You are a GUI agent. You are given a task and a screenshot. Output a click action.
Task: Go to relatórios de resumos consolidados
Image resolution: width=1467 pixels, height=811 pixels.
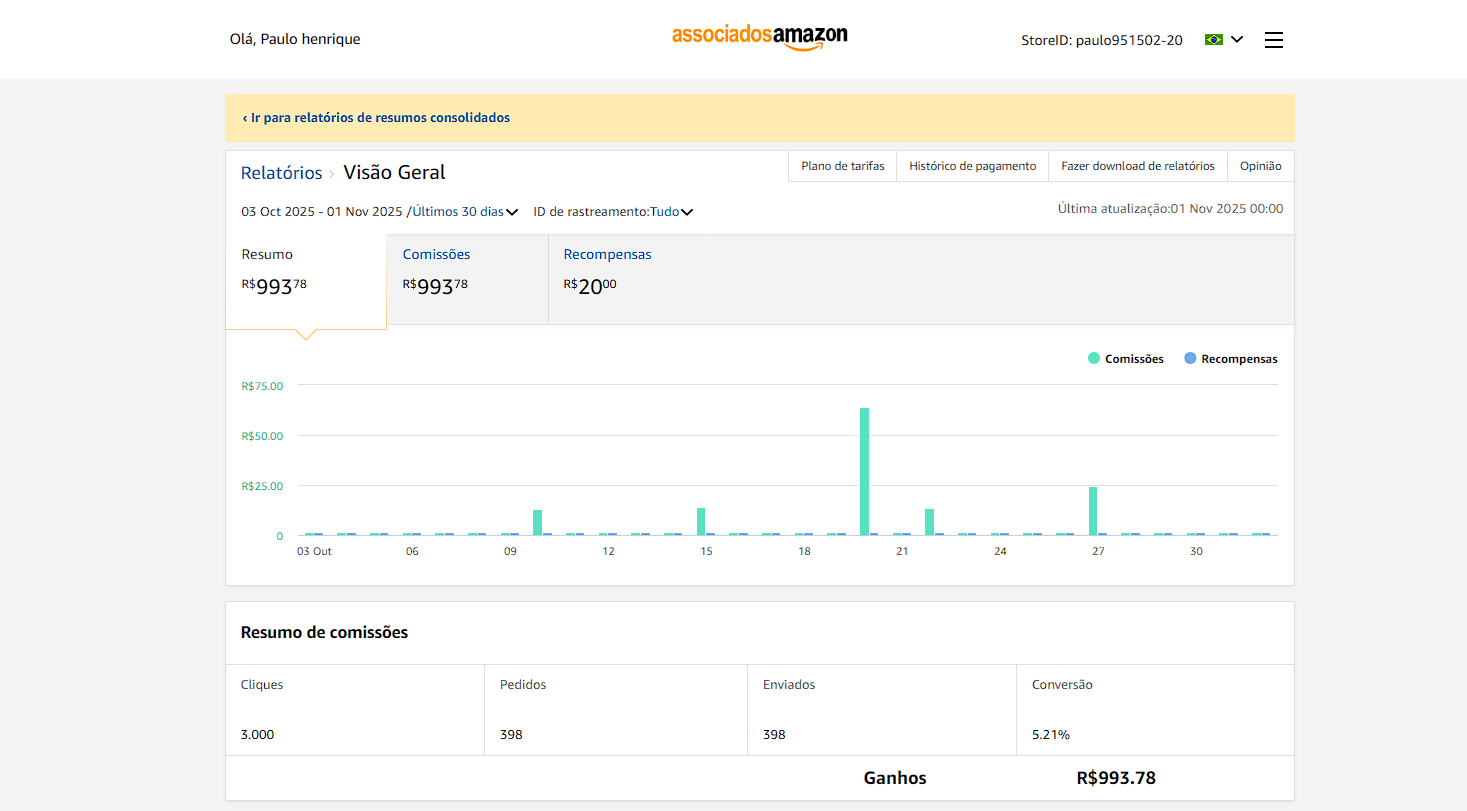(376, 118)
